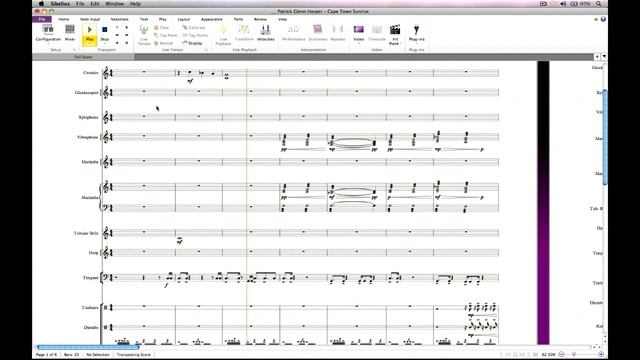Switch to the View ribbon tab
The height and width of the screenshot is (360, 640).
pos(282,19)
